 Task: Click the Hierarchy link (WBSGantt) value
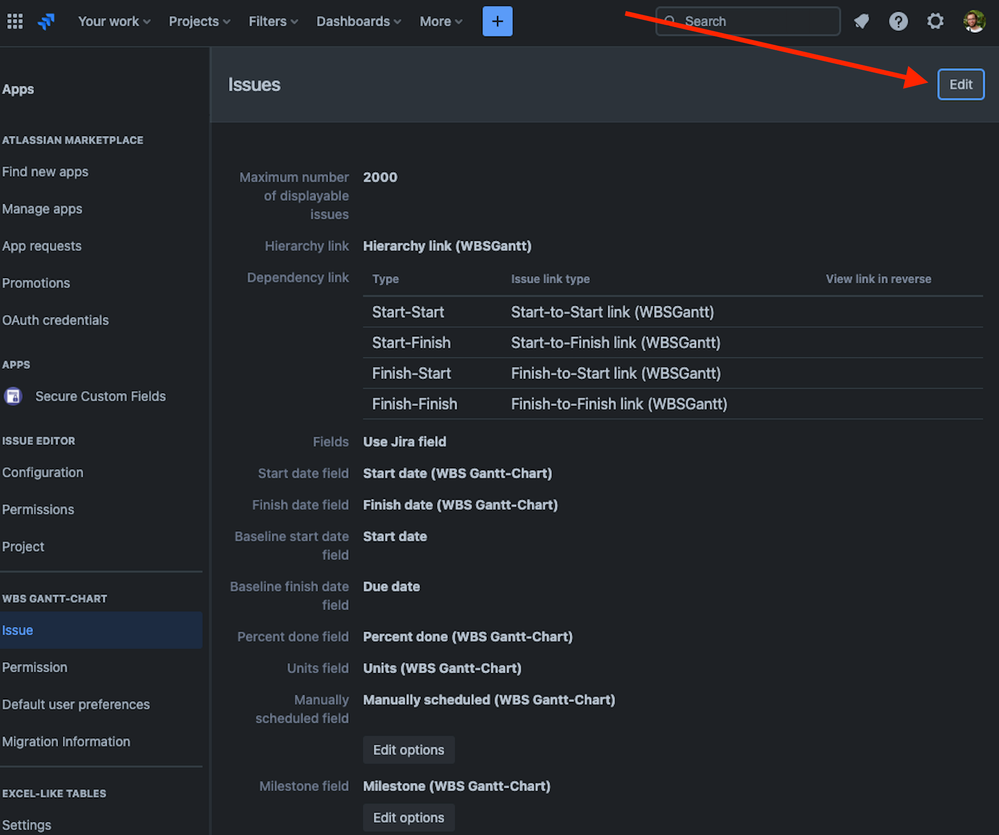447,246
